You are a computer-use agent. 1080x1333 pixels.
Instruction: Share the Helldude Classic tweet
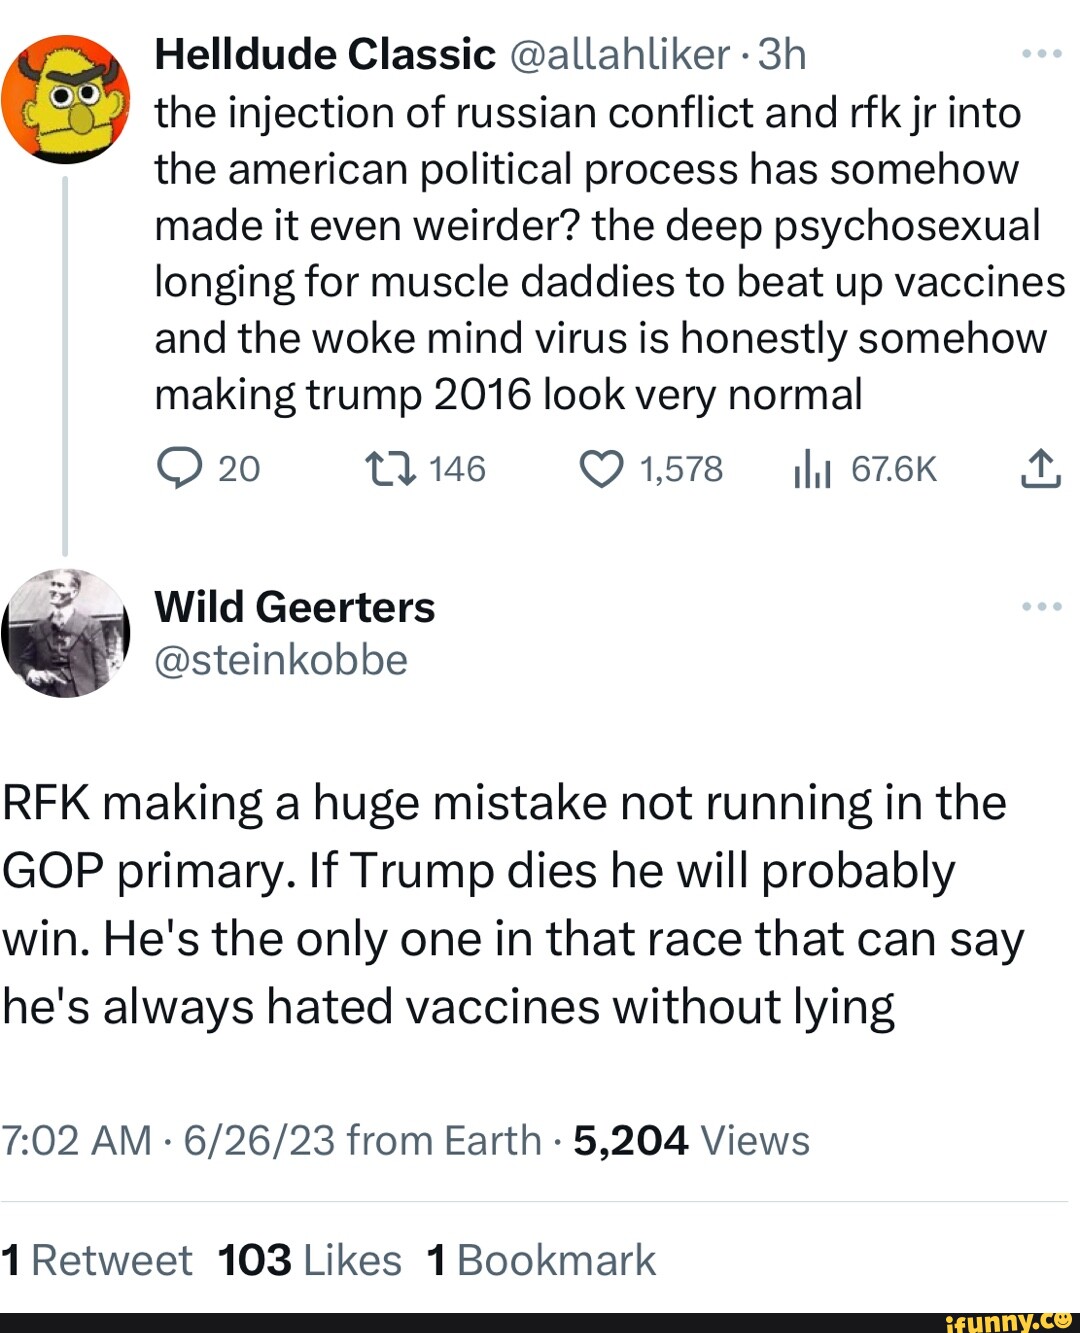1040,468
